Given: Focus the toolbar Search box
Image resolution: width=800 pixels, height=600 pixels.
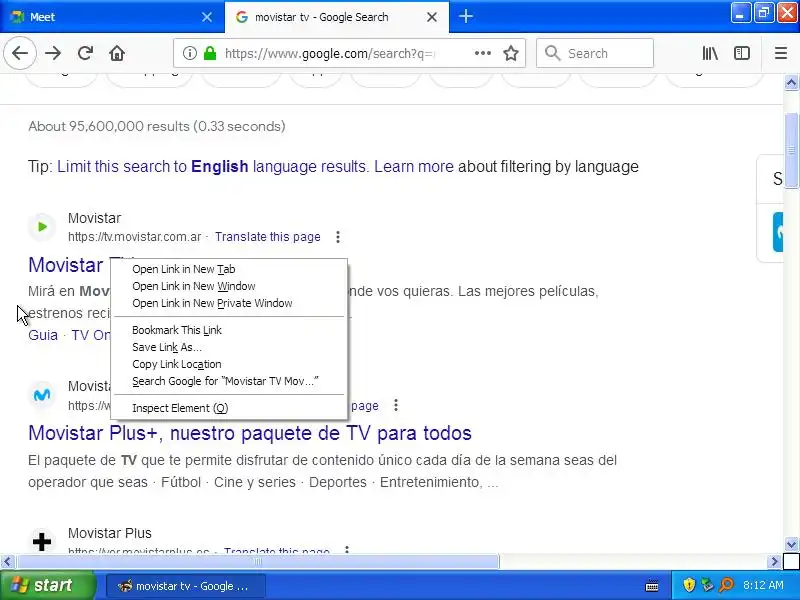Looking at the screenshot, I should tap(595, 53).
